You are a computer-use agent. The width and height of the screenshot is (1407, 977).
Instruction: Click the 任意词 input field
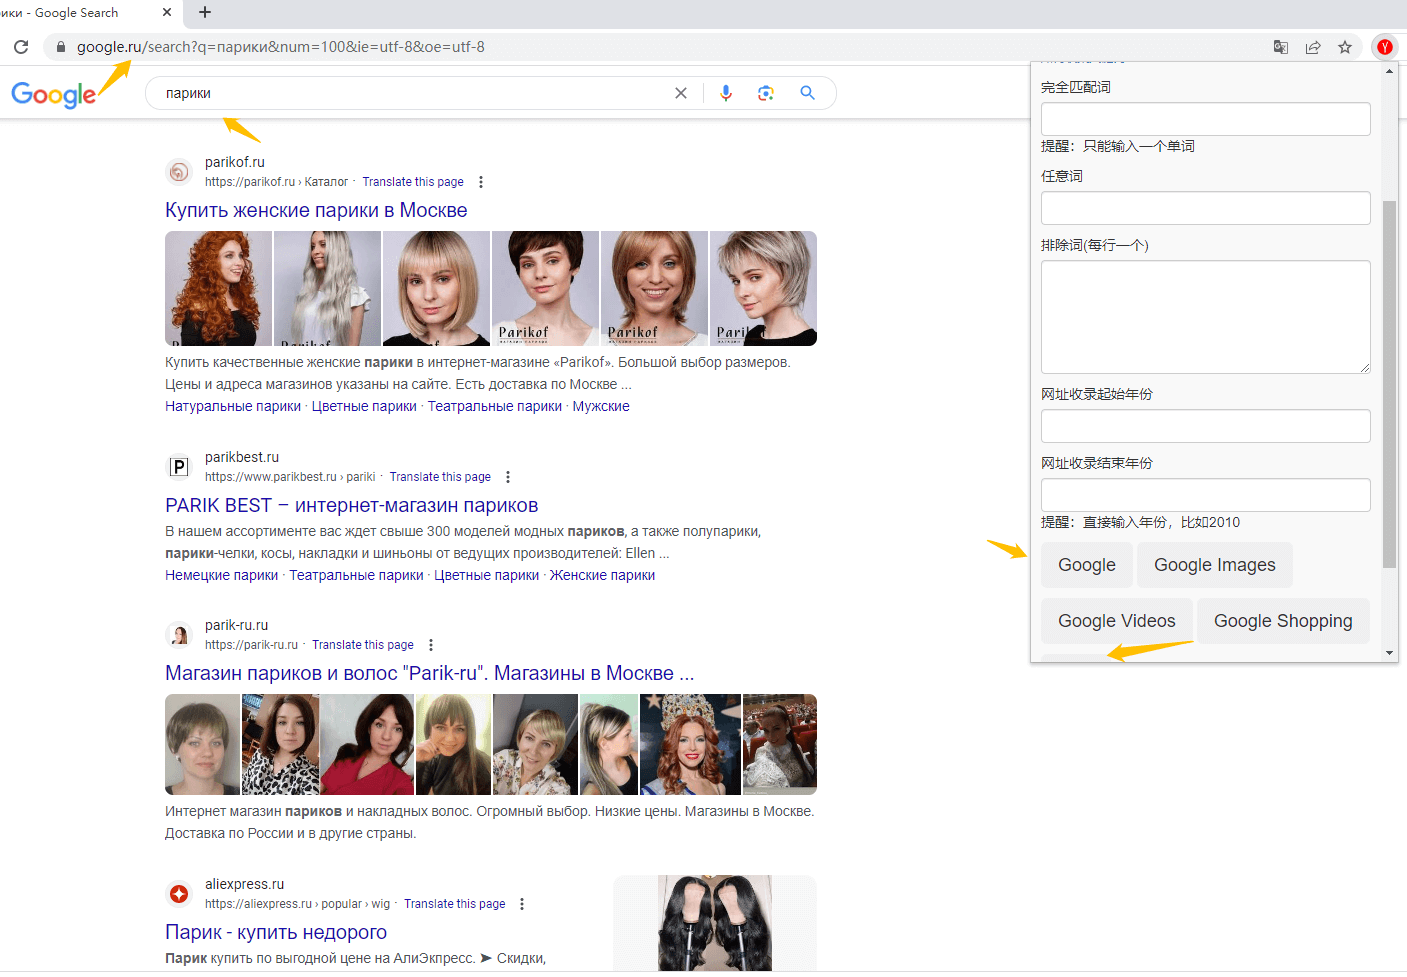pyautogui.click(x=1205, y=208)
